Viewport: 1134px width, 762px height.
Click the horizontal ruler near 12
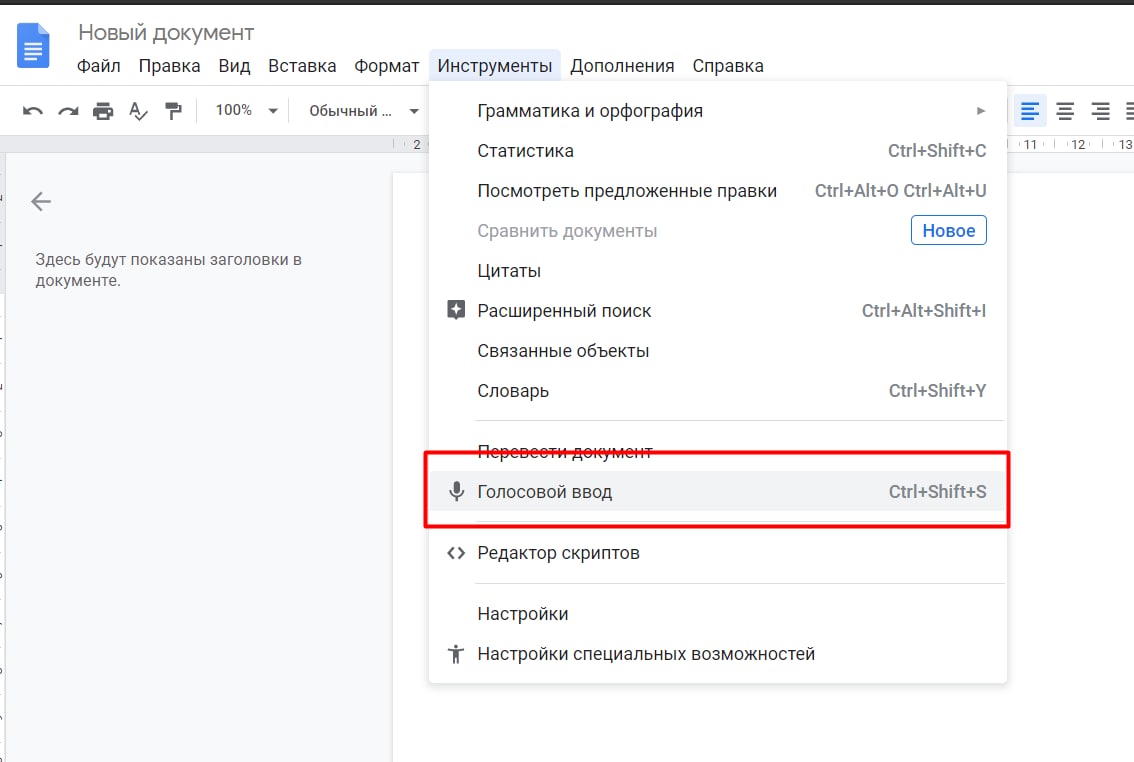(1078, 144)
